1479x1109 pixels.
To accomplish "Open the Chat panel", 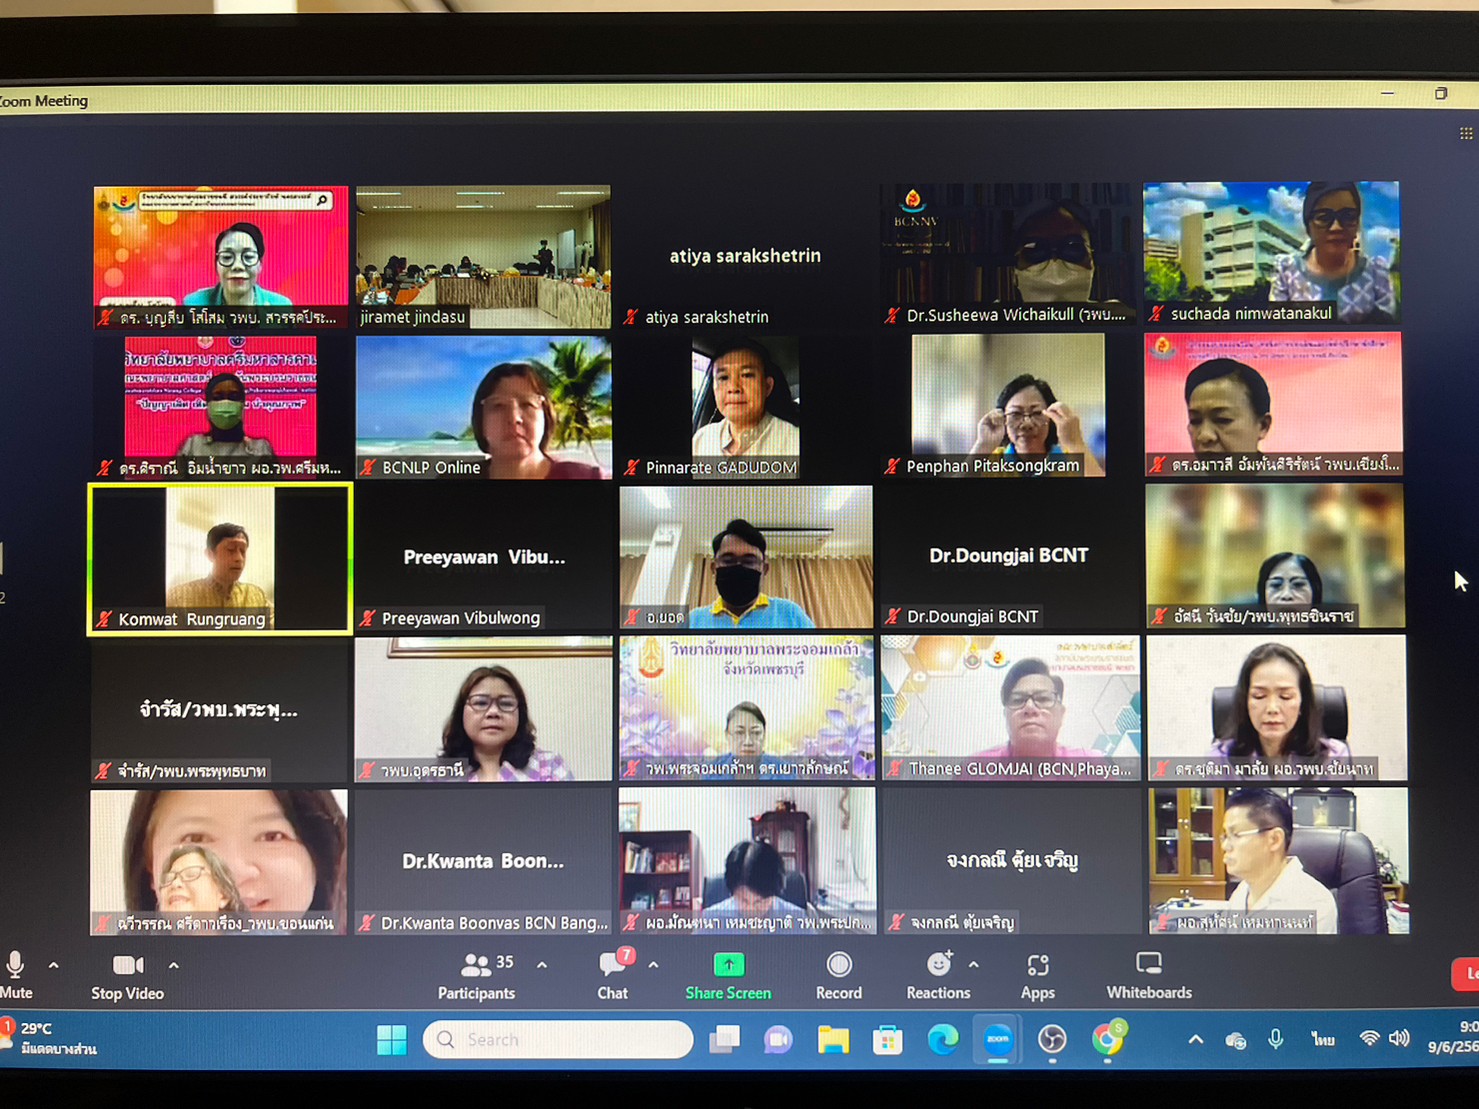I will pyautogui.click(x=612, y=975).
